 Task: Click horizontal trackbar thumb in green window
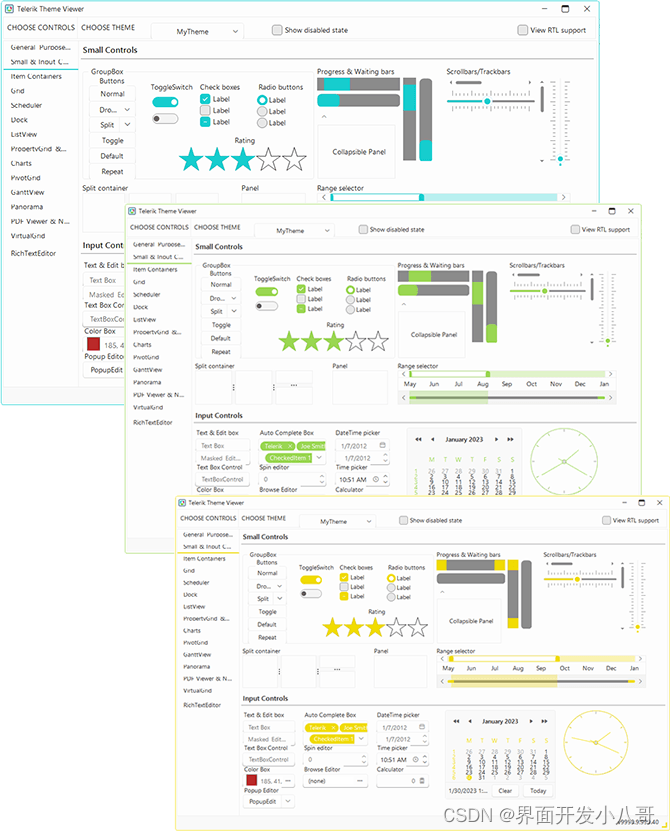(544, 291)
